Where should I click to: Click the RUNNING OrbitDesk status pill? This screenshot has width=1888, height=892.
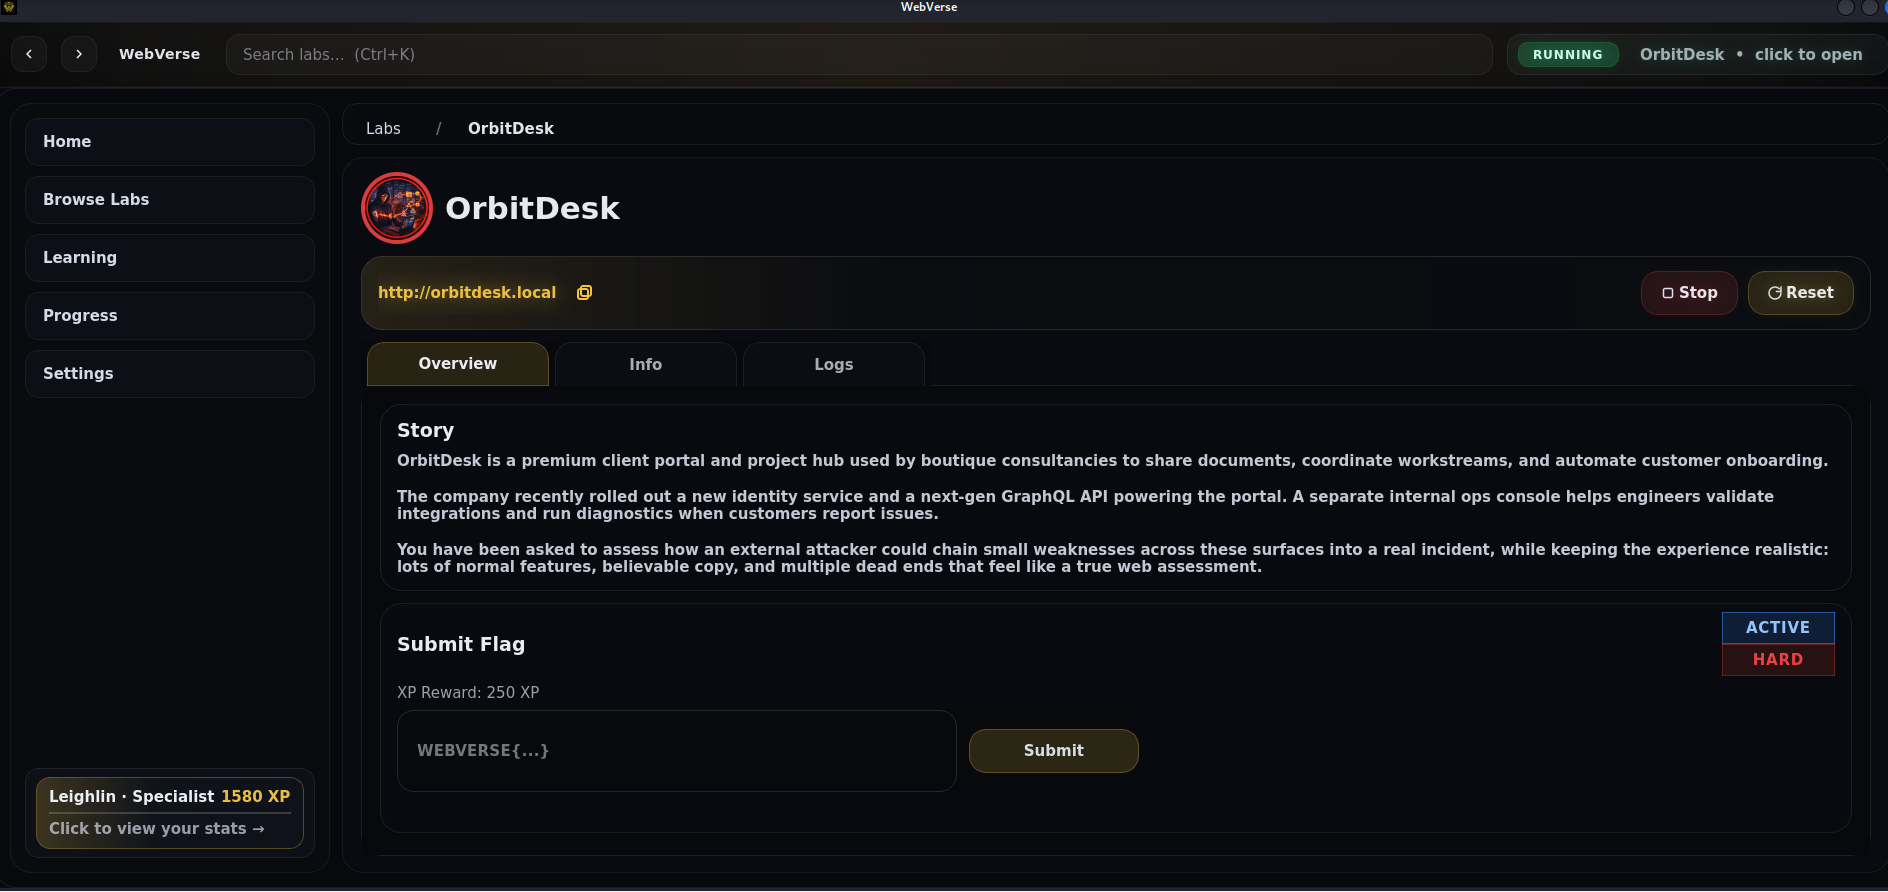click(1696, 55)
